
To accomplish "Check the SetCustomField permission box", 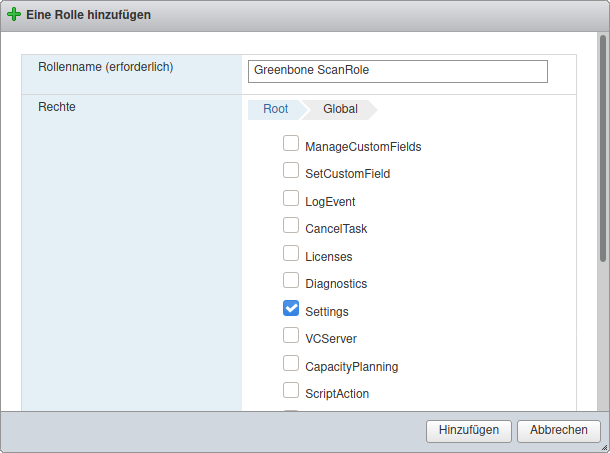I will point(291,171).
